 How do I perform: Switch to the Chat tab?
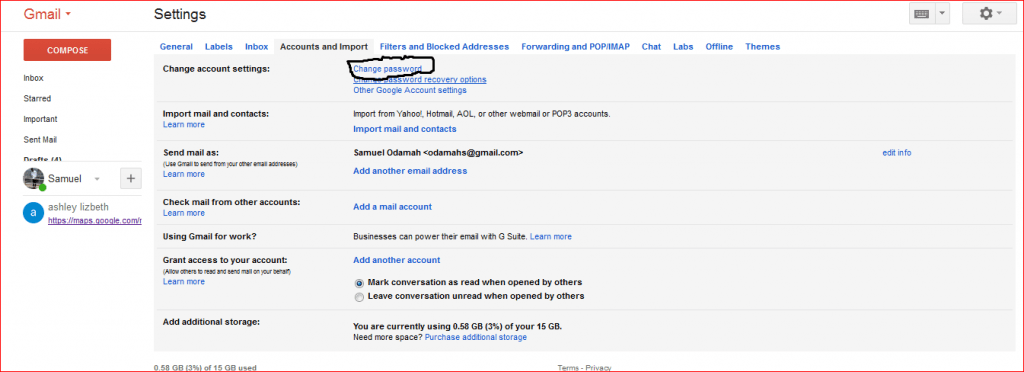click(651, 46)
